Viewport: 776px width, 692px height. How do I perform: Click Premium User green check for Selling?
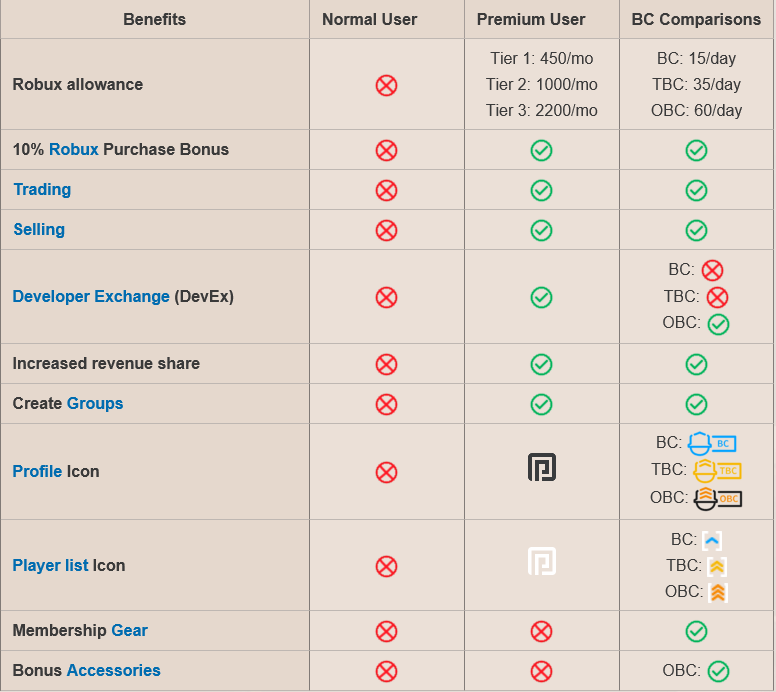541,230
